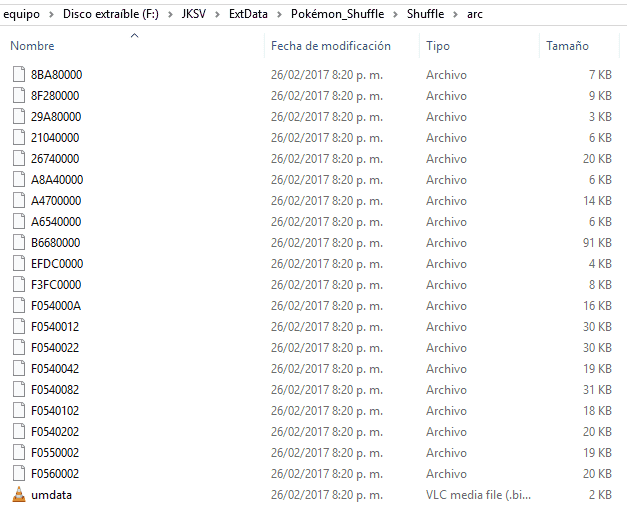The image size is (627, 515).
Task: Select file name EFDC0000
Action: [57, 264]
